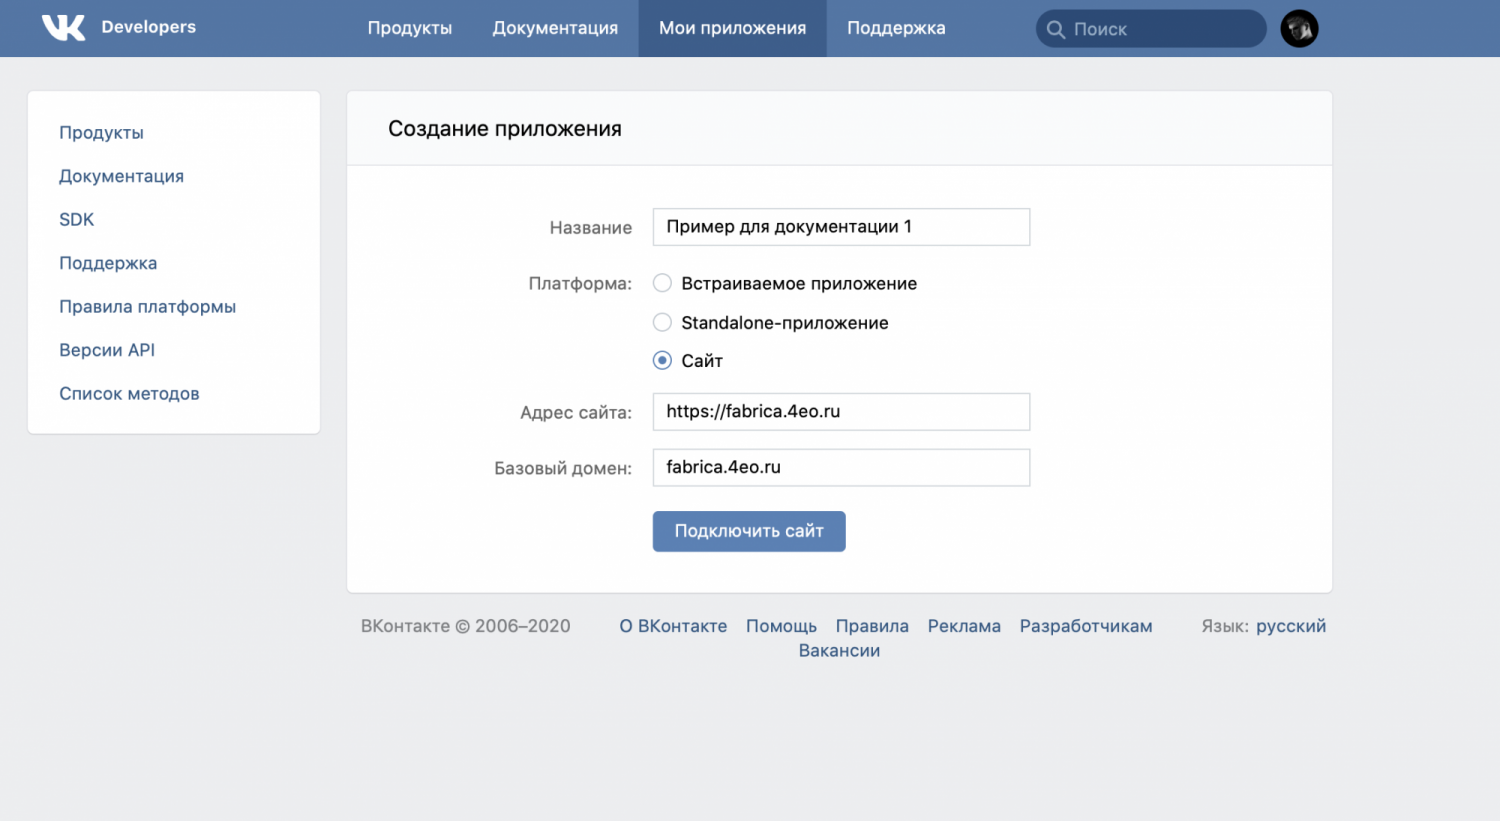Image resolution: width=1500 pixels, height=821 pixels.
Task: Click the Базовый домен input field
Action: click(840, 467)
